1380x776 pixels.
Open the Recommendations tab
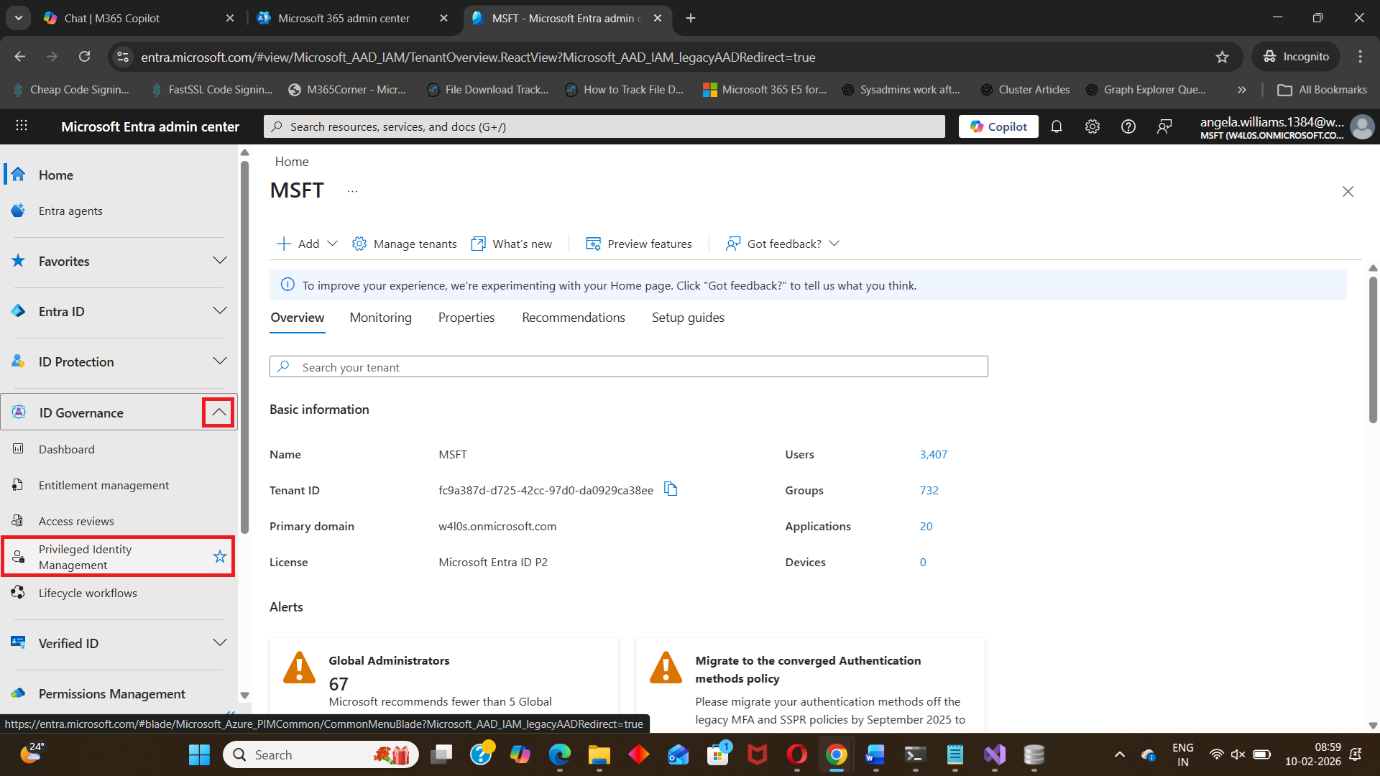coord(573,318)
